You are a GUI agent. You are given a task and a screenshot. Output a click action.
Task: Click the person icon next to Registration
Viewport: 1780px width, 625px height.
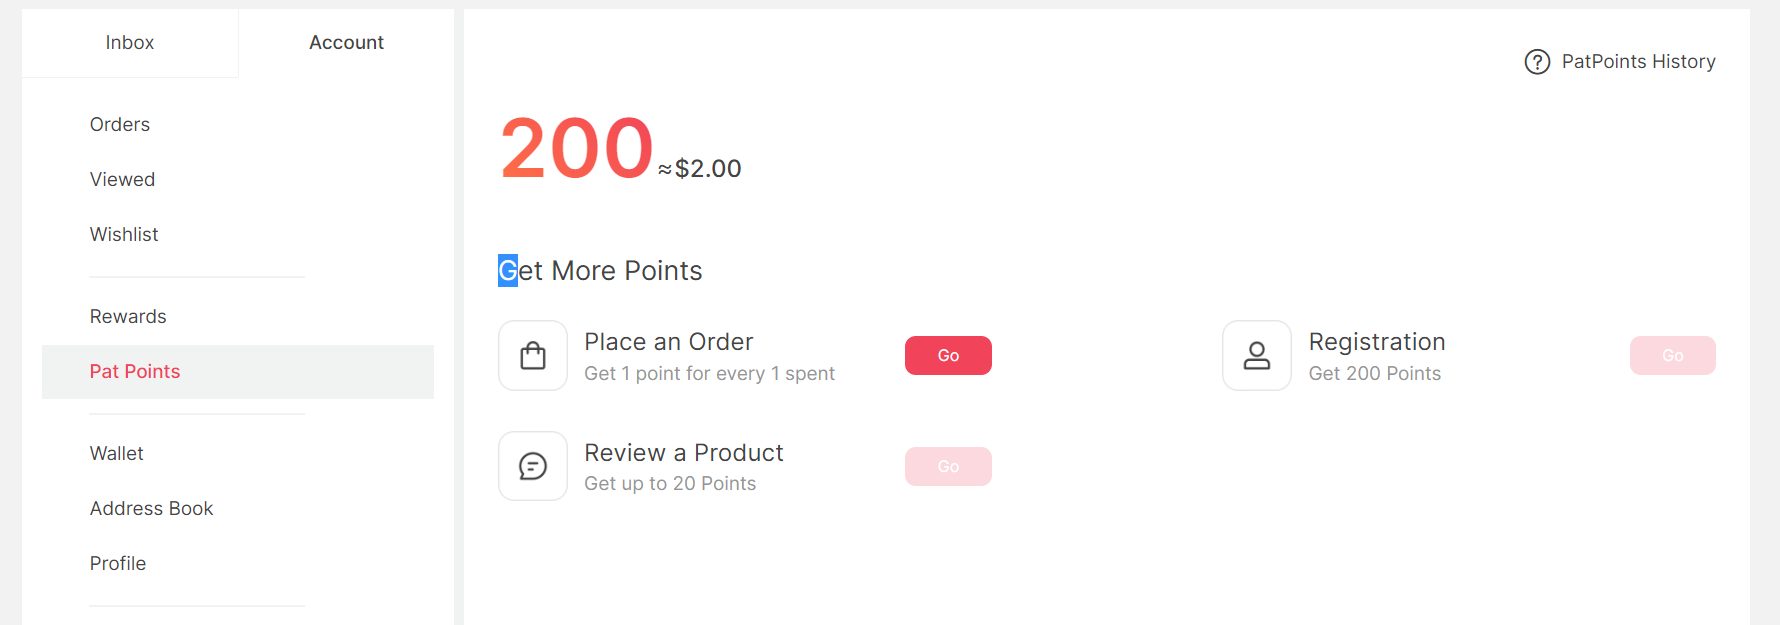click(1257, 355)
